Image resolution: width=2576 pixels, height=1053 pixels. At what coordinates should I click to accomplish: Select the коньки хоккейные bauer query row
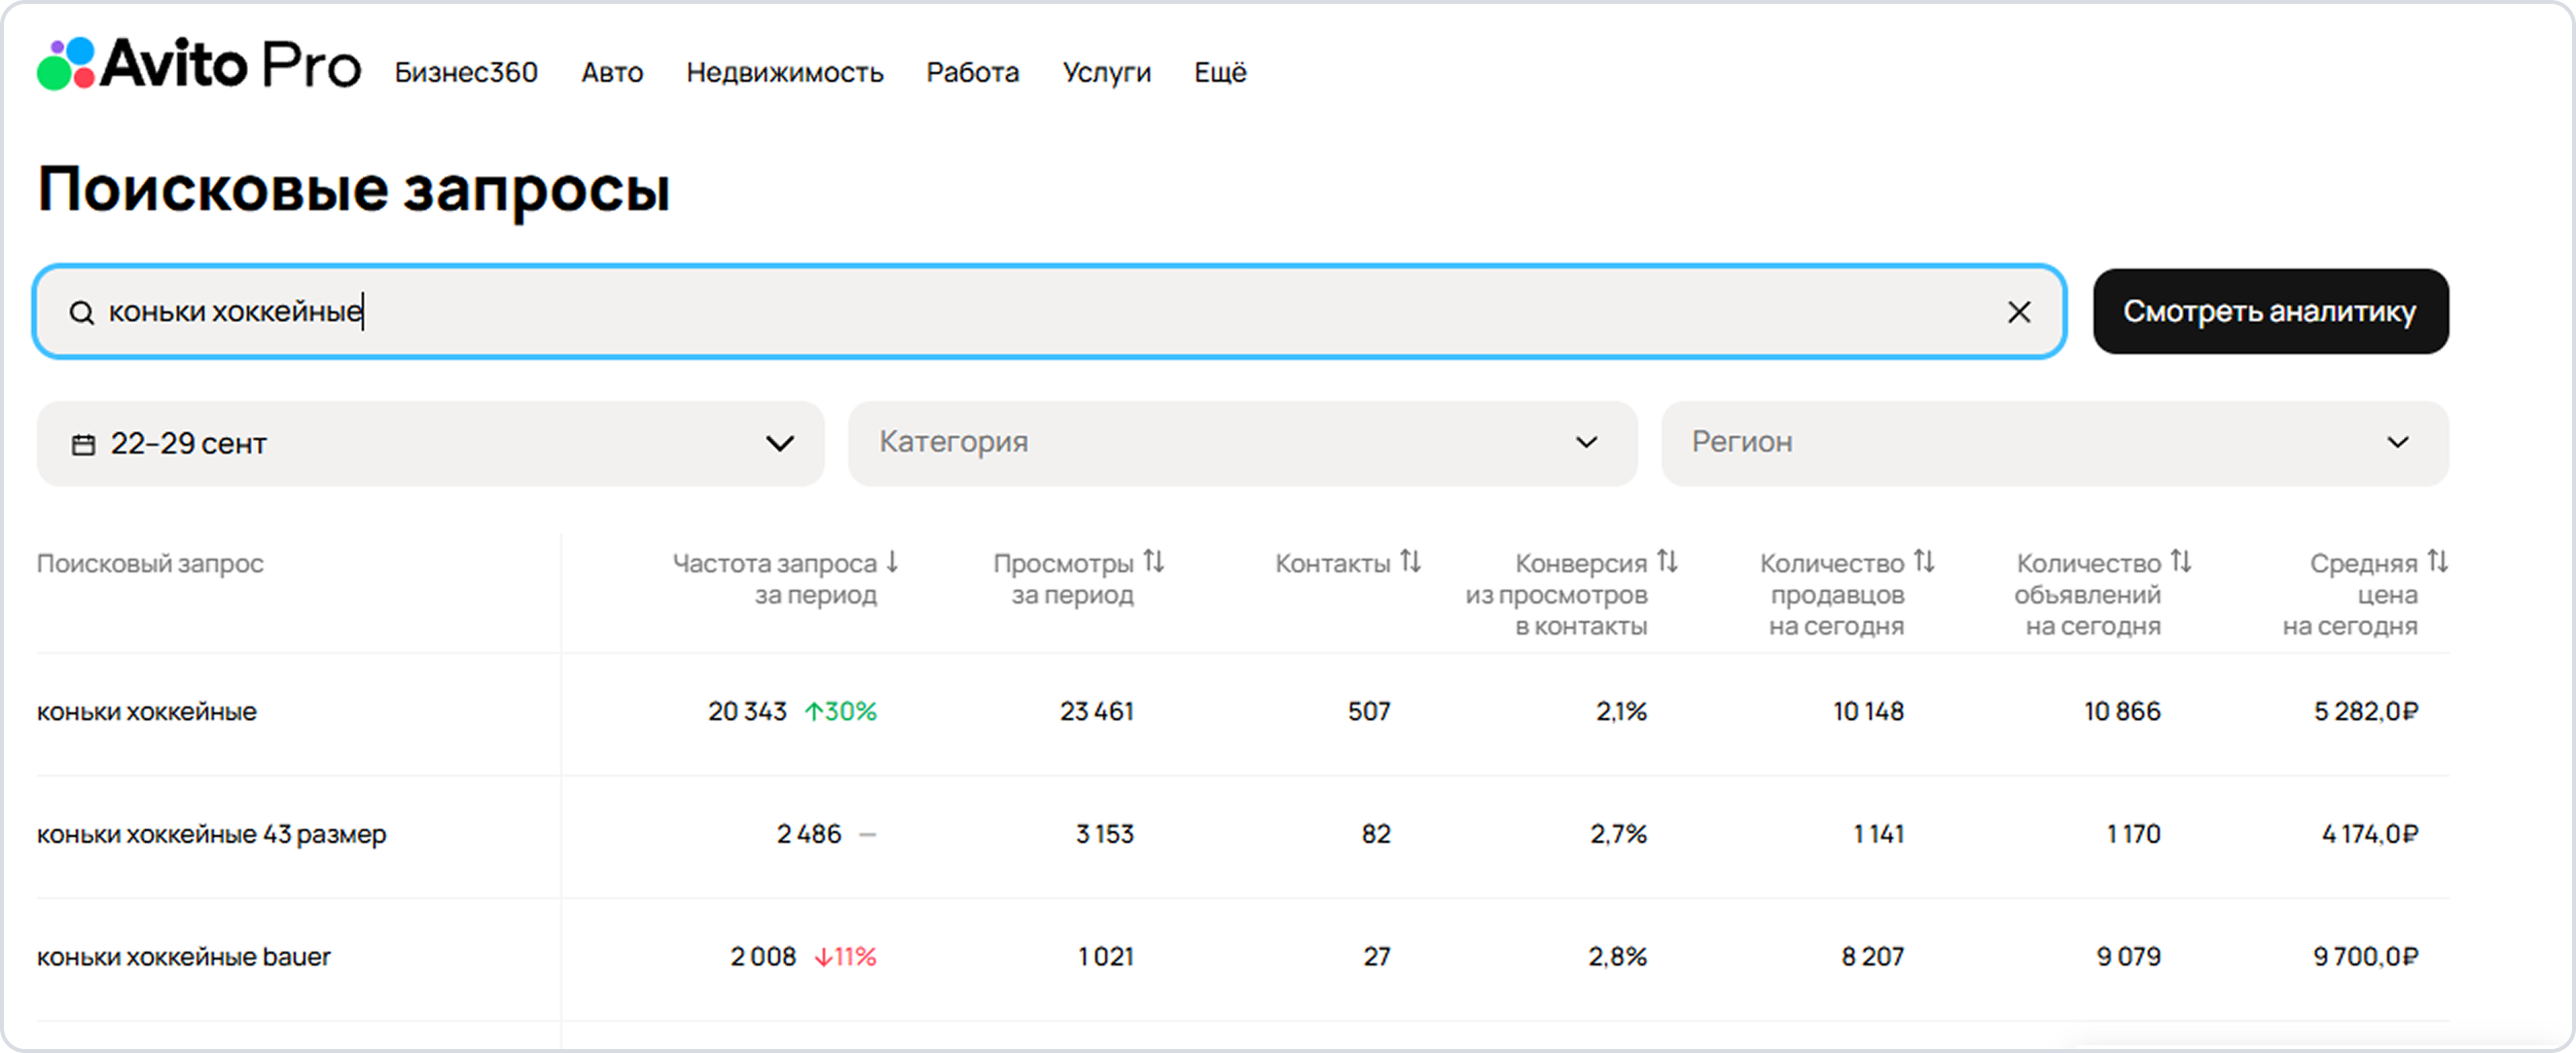click(x=184, y=957)
